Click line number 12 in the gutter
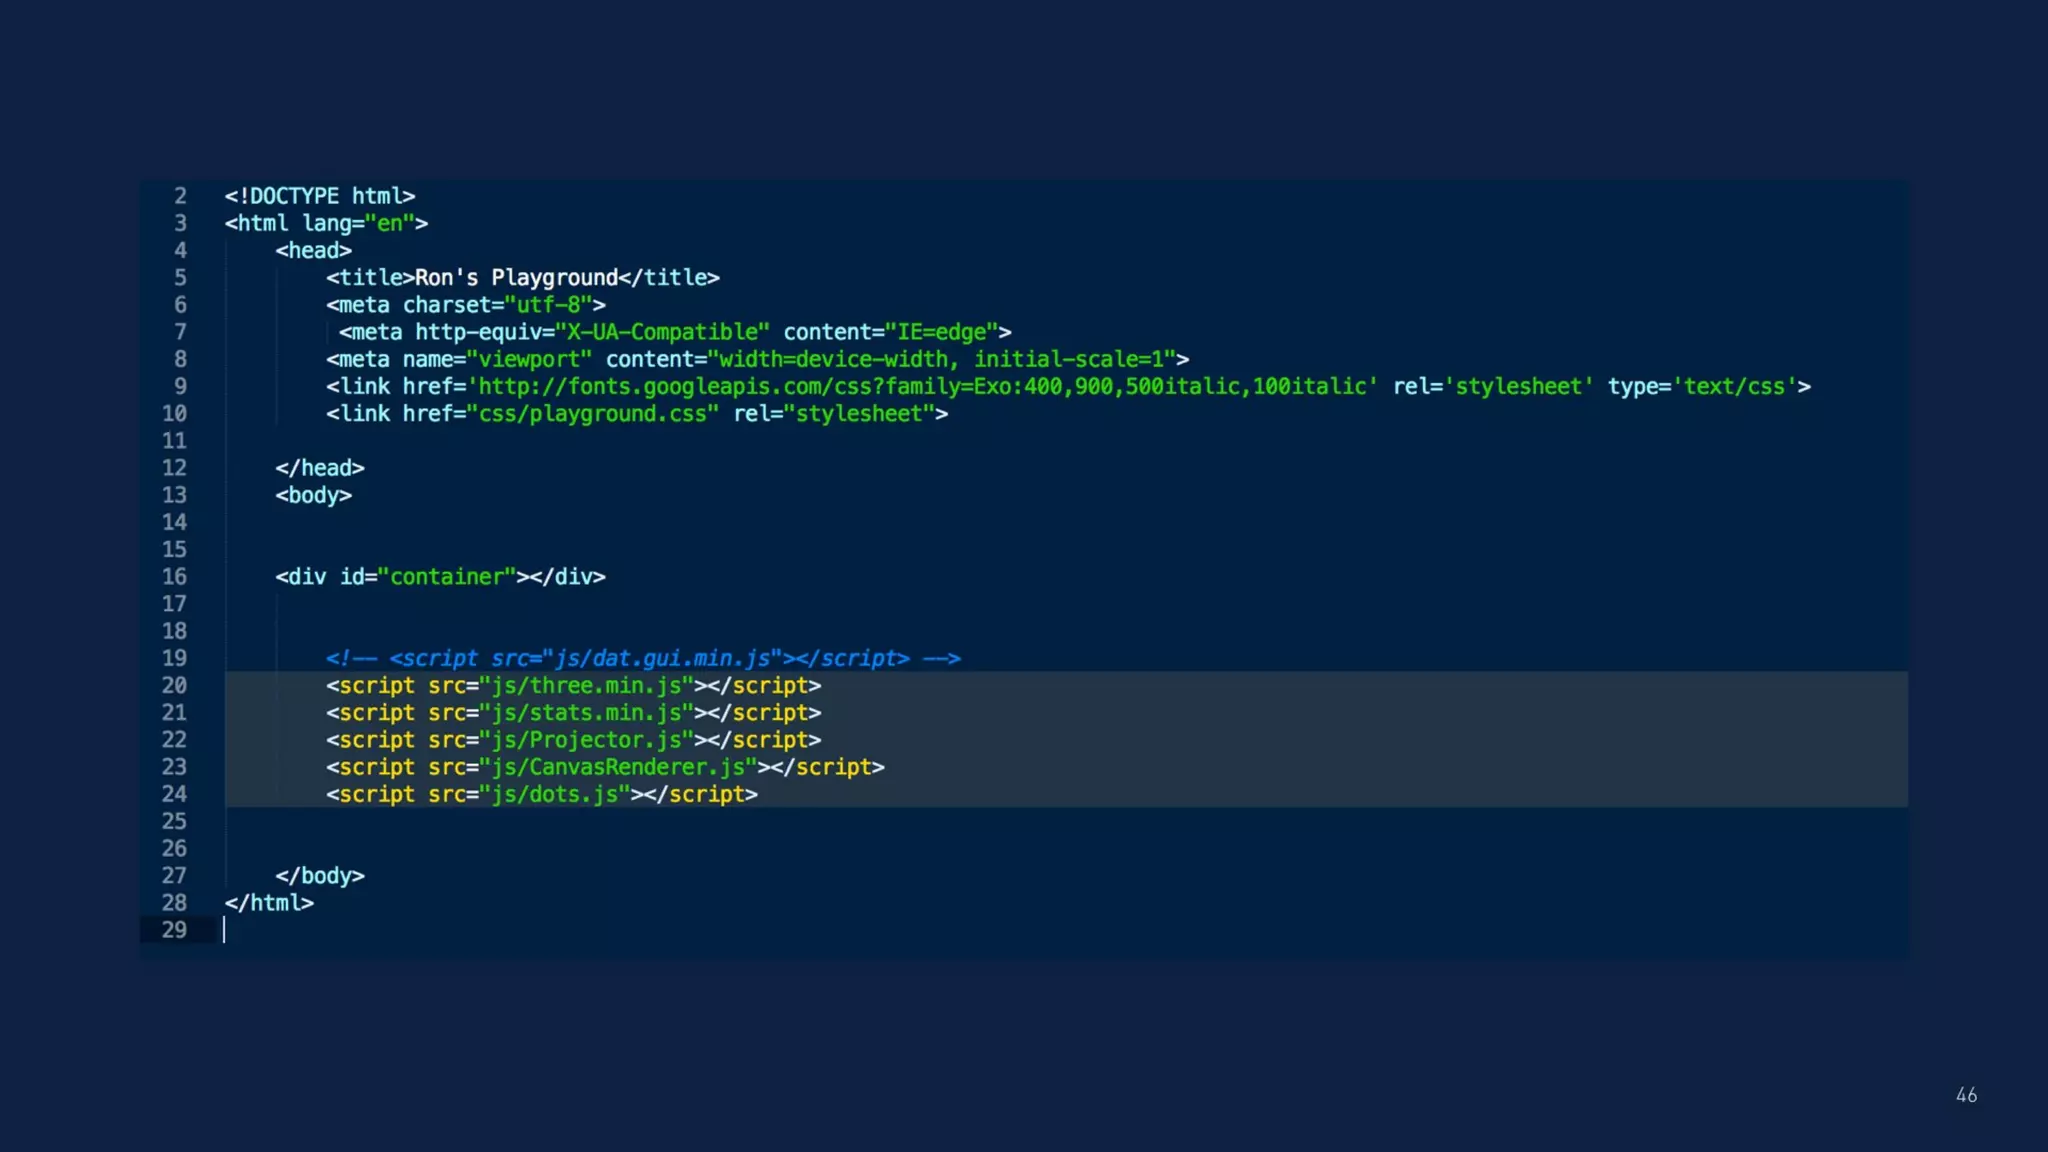 (x=174, y=468)
